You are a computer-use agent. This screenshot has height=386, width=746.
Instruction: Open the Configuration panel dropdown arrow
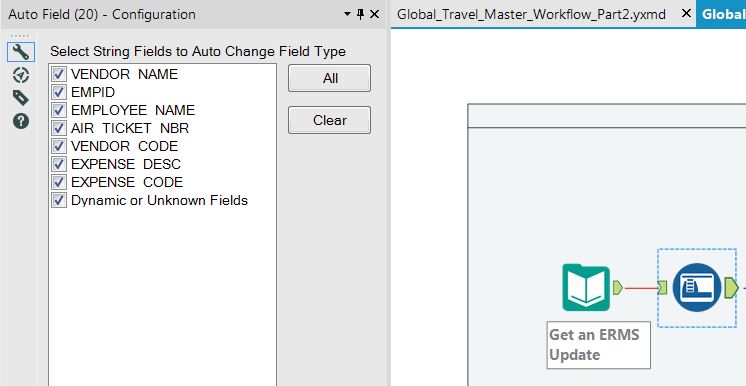click(x=347, y=14)
